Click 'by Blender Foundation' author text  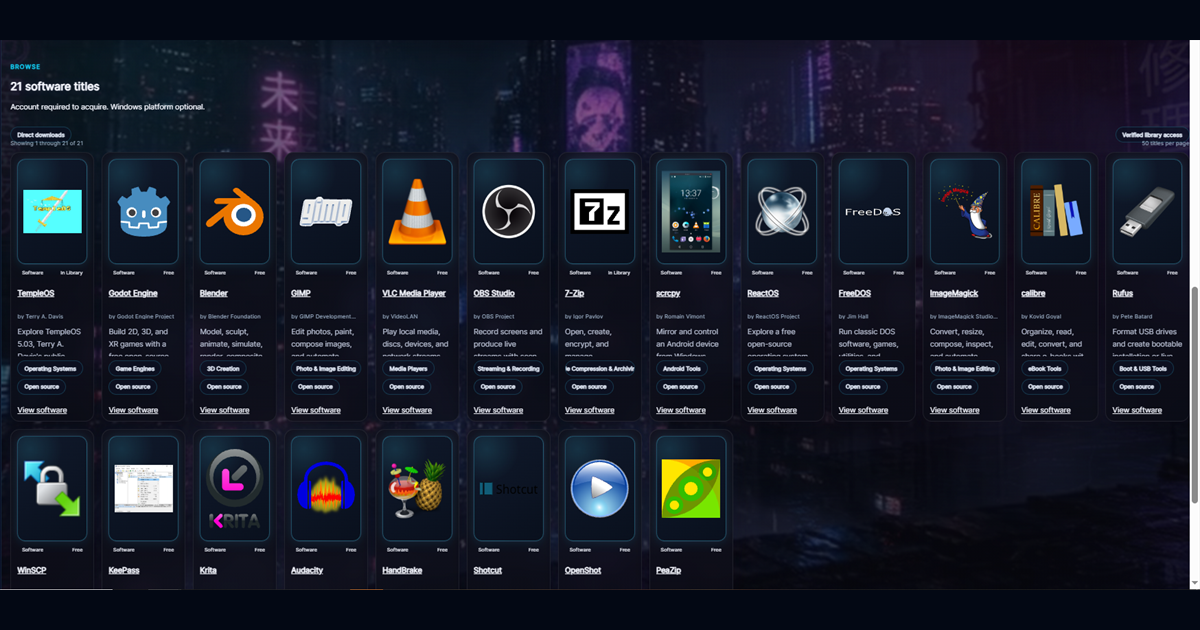(x=231, y=316)
